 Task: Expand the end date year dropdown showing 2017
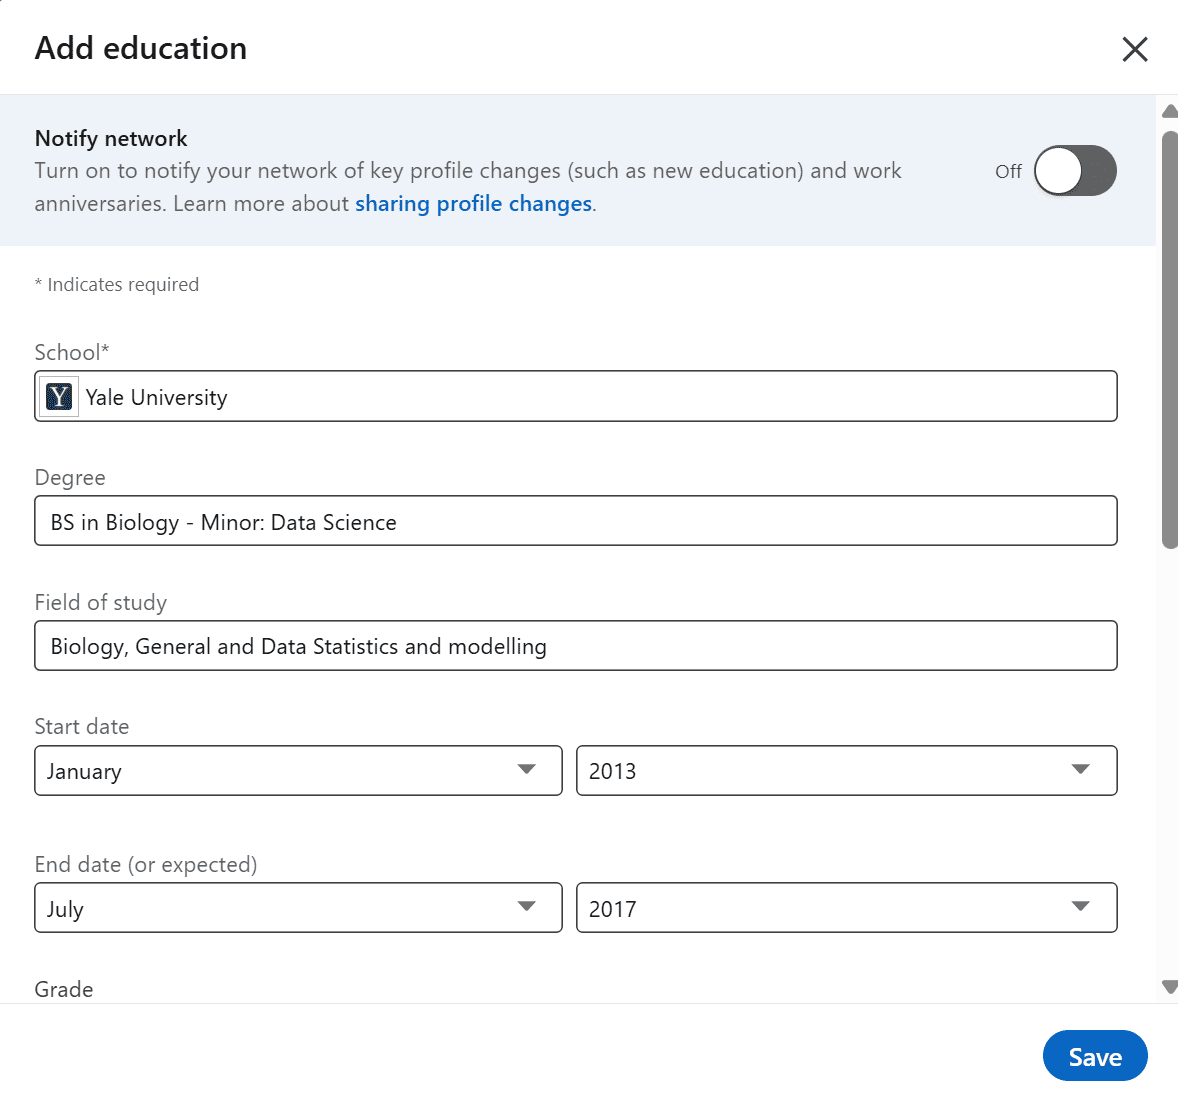pos(847,907)
